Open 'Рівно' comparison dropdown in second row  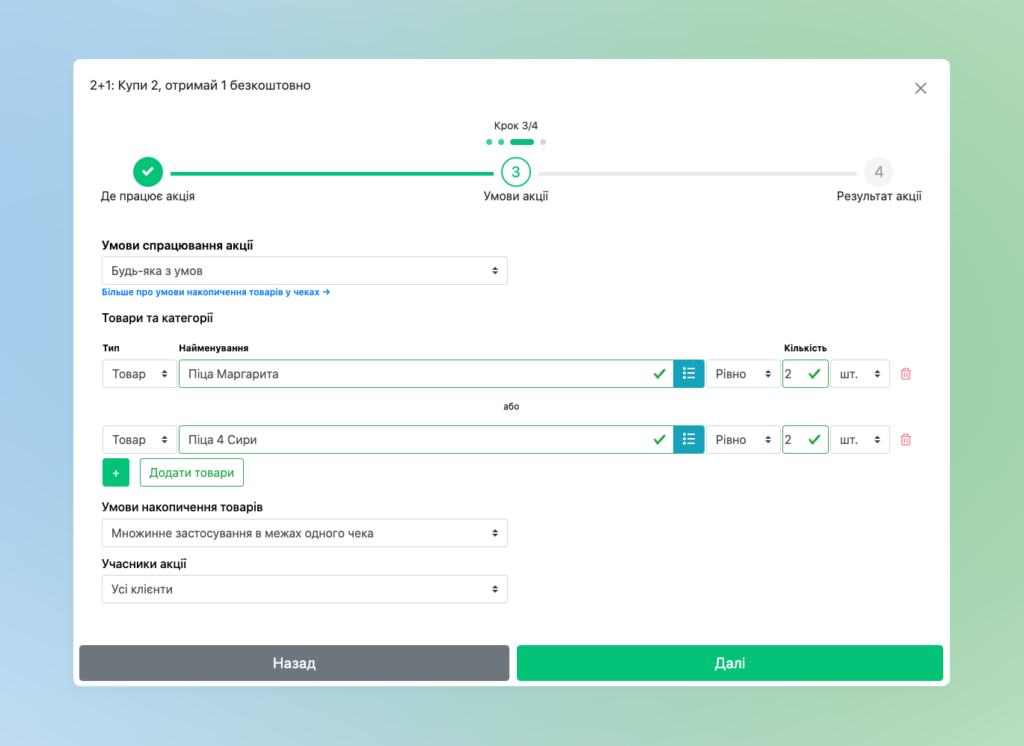743,440
